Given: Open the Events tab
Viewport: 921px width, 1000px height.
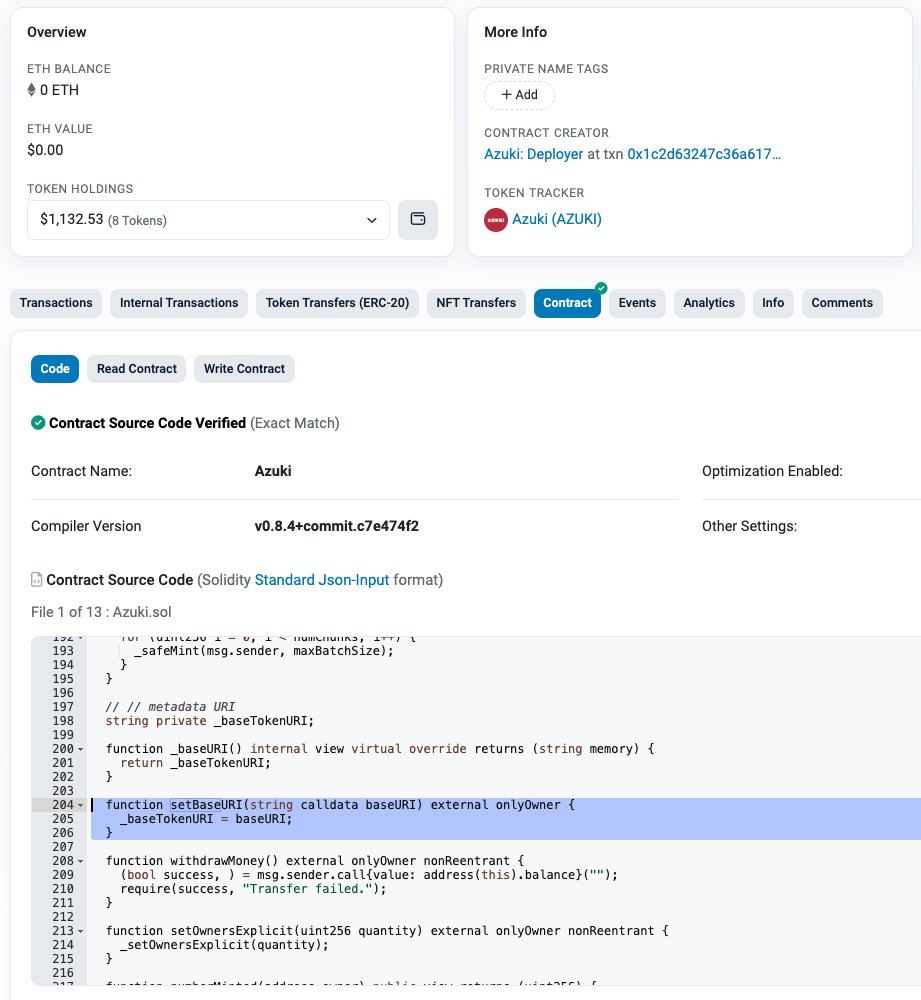Looking at the screenshot, I should click(637, 303).
